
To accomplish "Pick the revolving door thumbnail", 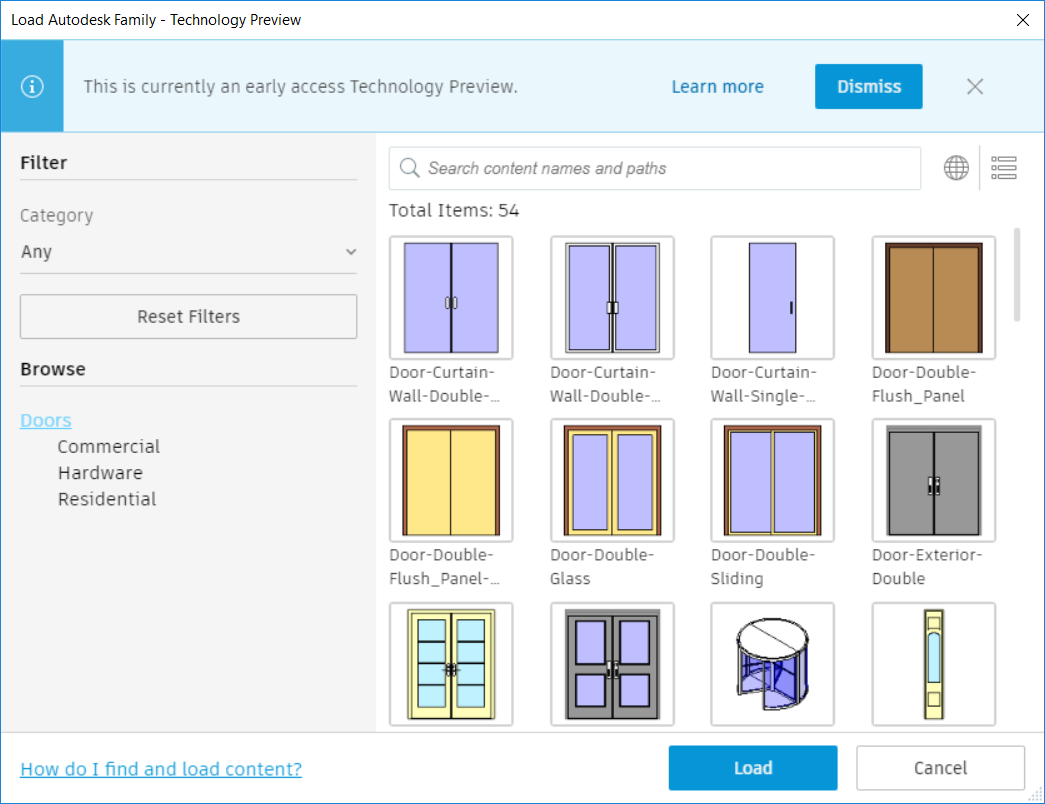I will 772,663.
